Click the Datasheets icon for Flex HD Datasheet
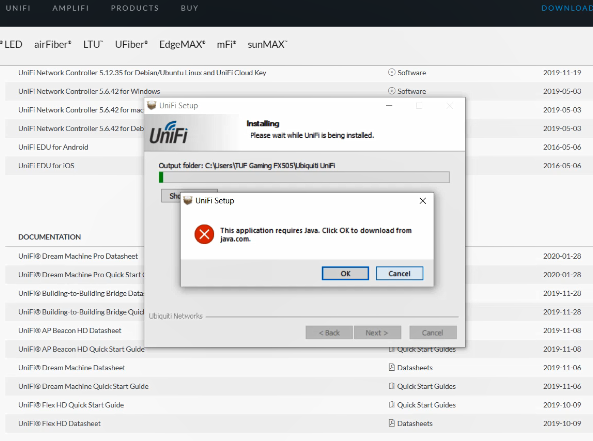Image resolution: width=593 pixels, height=441 pixels. coord(392,423)
